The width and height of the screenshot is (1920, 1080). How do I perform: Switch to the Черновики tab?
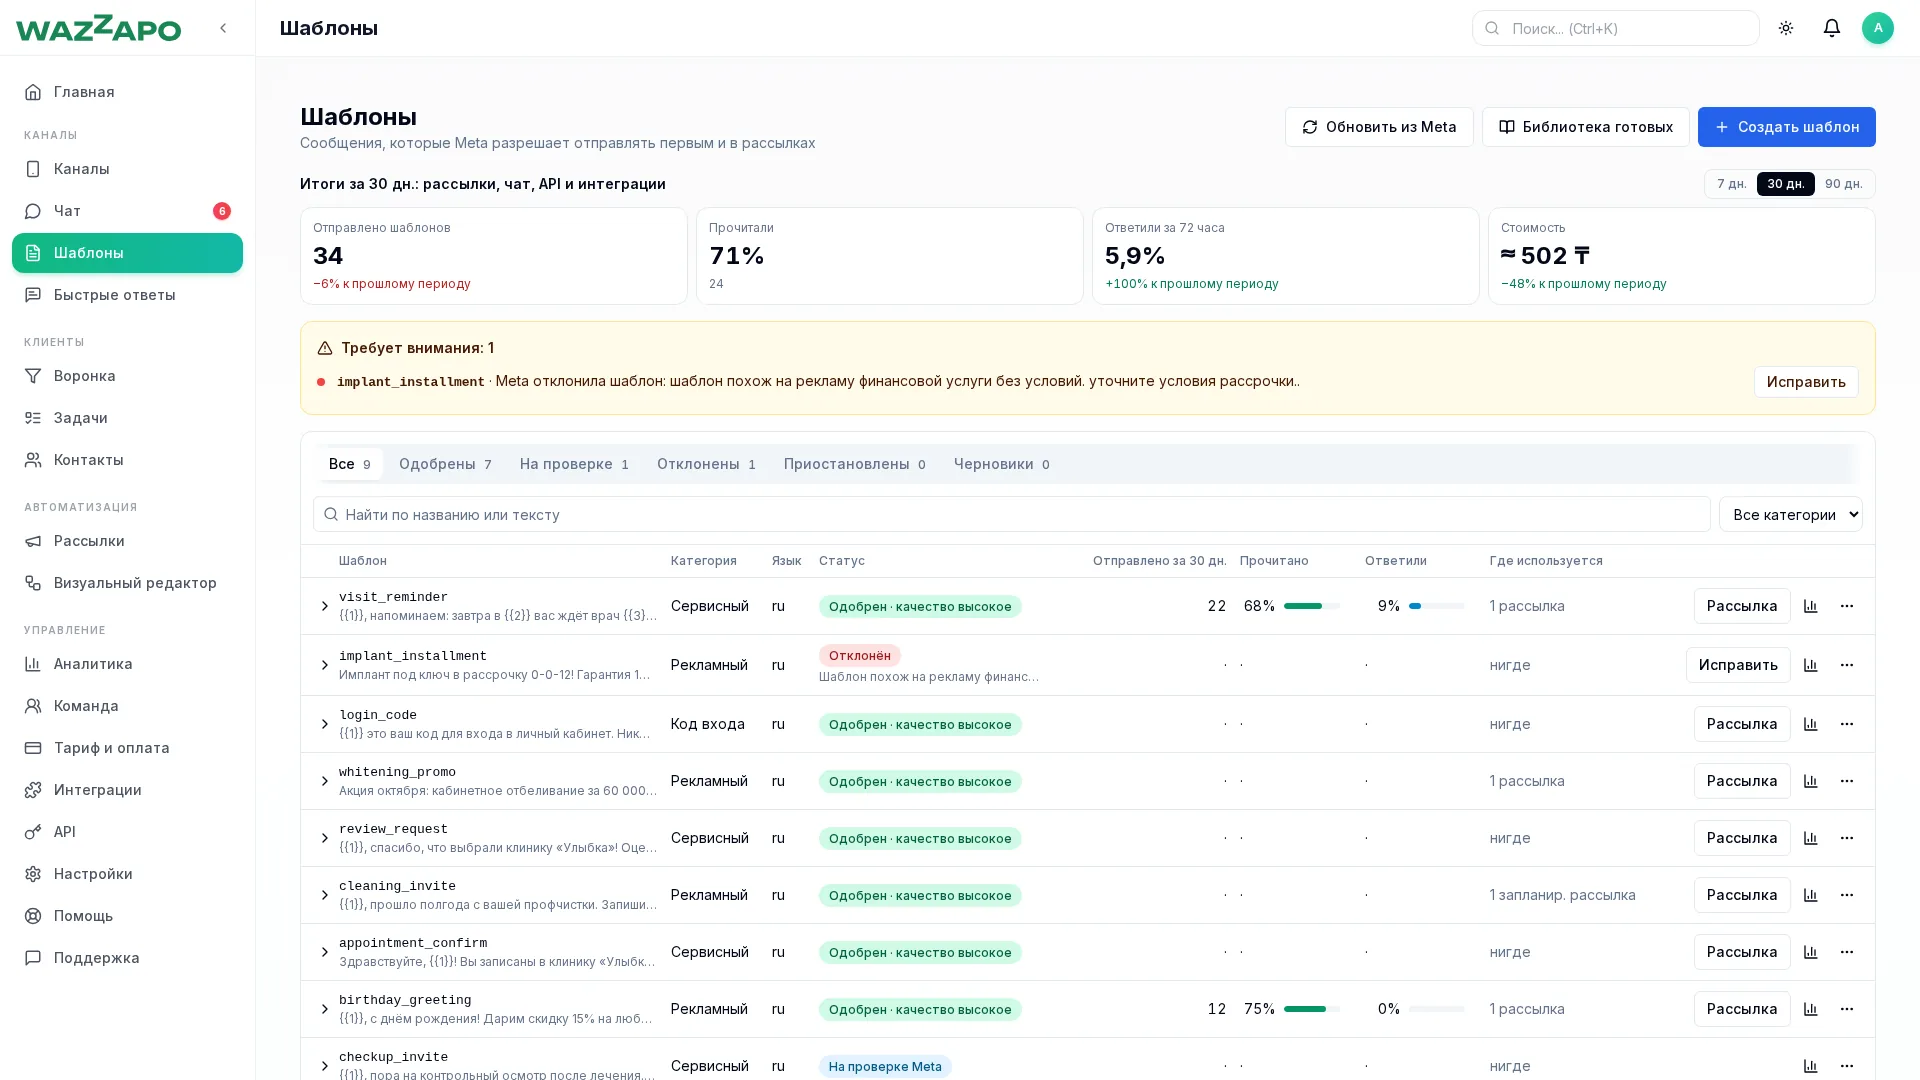(x=1001, y=464)
